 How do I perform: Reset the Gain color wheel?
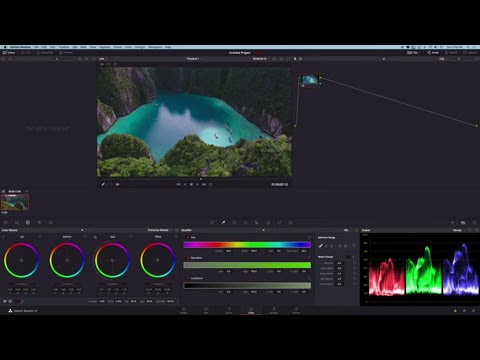131,237
